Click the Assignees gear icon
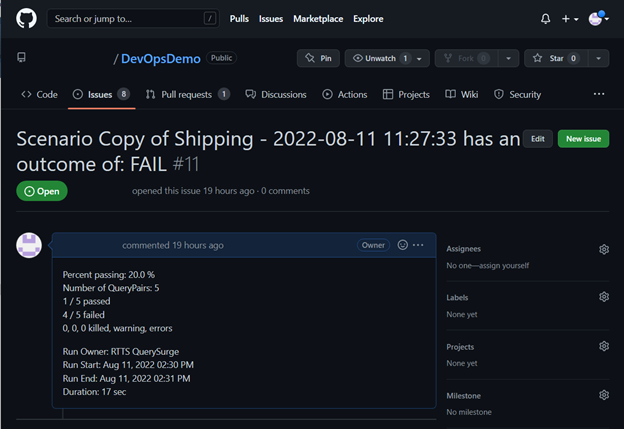The width and height of the screenshot is (624, 429). coord(604,249)
